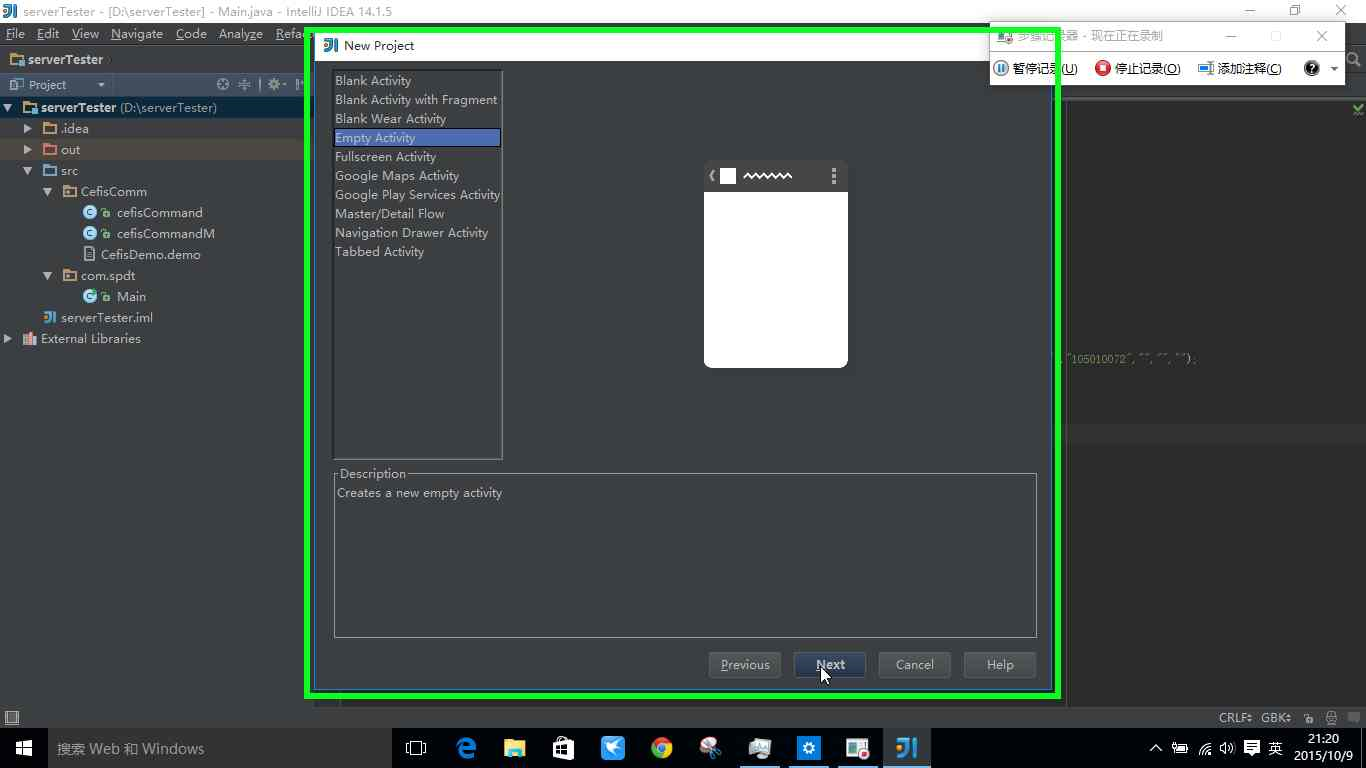The width and height of the screenshot is (1366, 768).
Task: Click the stop recording button in Steps Recorder
Action: pos(1138,68)
